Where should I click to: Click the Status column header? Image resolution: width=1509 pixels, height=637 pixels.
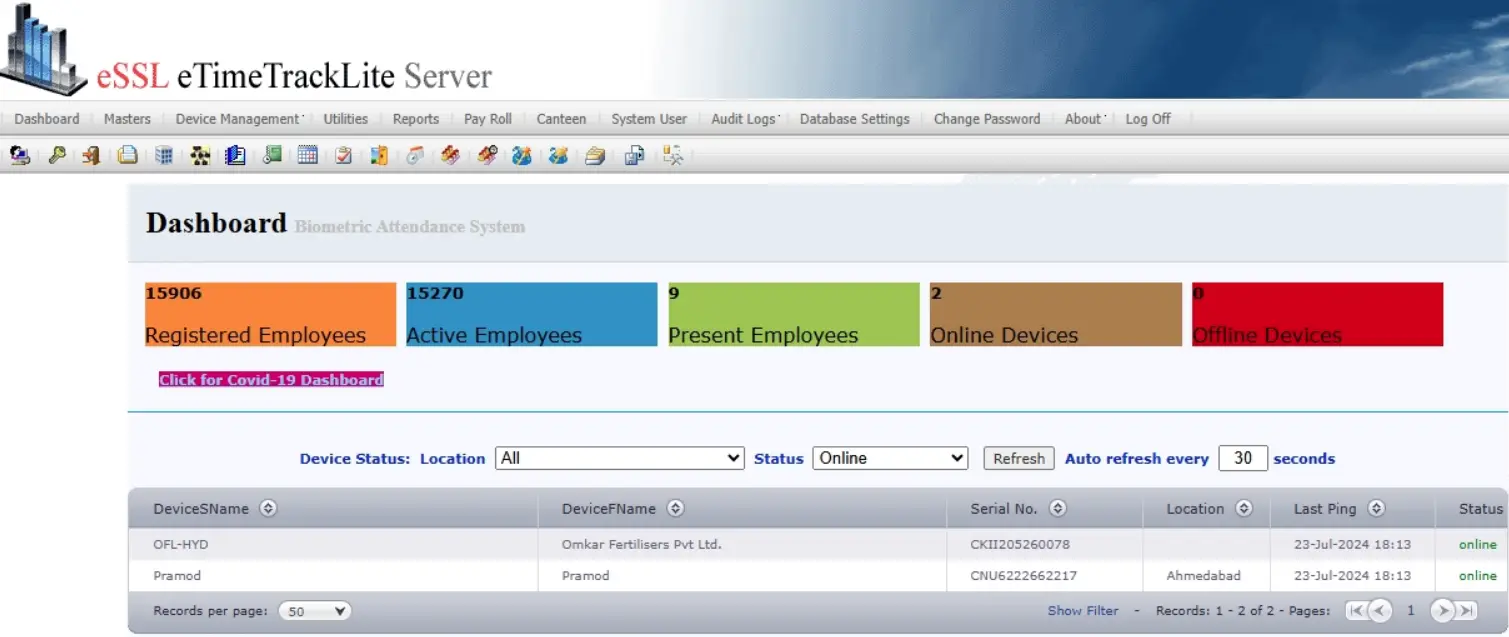pos(1480,508)
